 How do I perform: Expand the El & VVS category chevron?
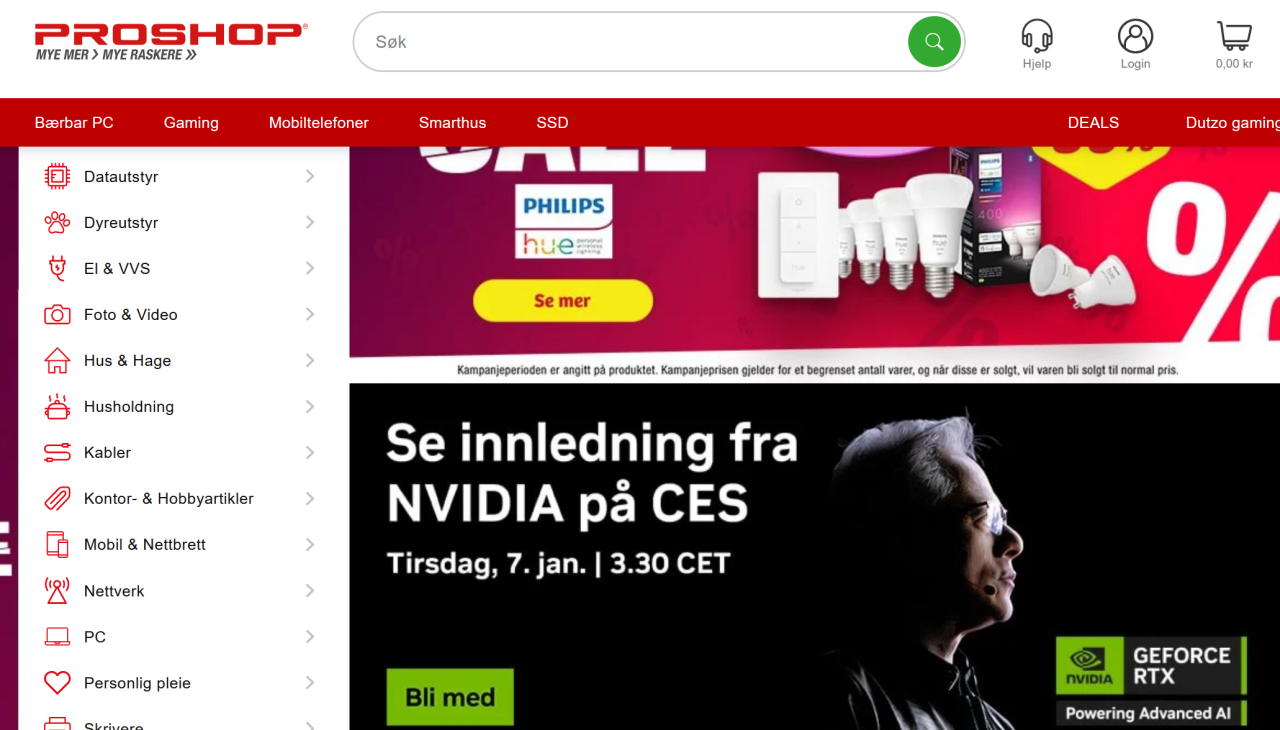coord(310,268)
